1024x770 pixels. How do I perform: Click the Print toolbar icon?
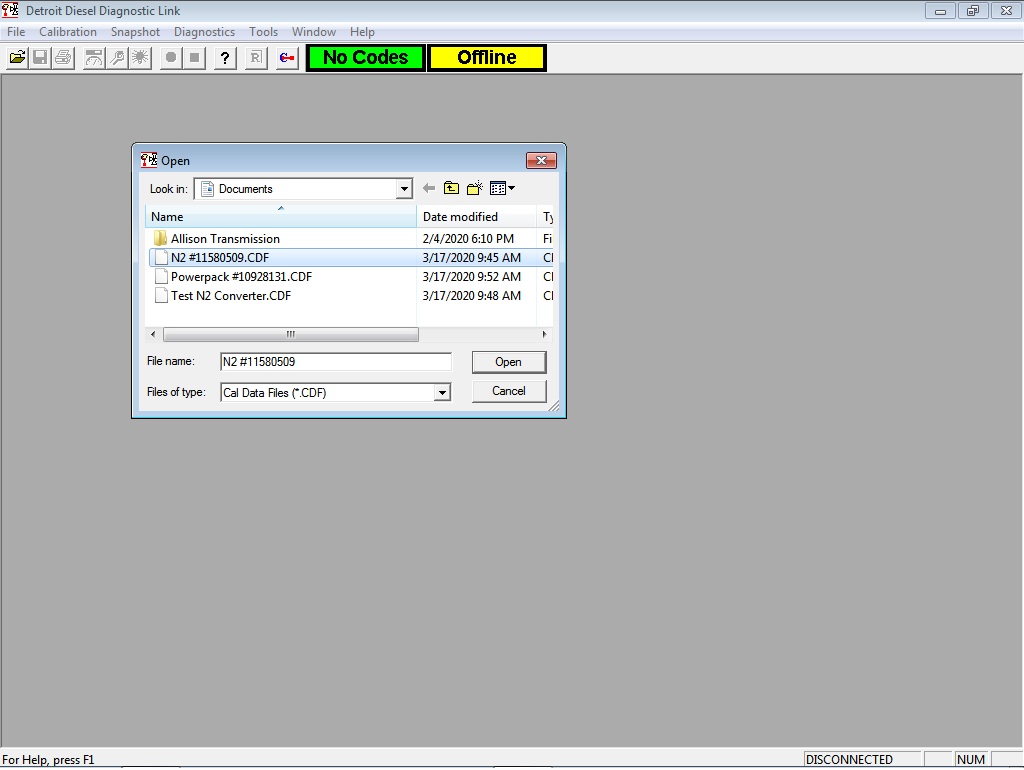pyautogui.click(x=63, y=57)
